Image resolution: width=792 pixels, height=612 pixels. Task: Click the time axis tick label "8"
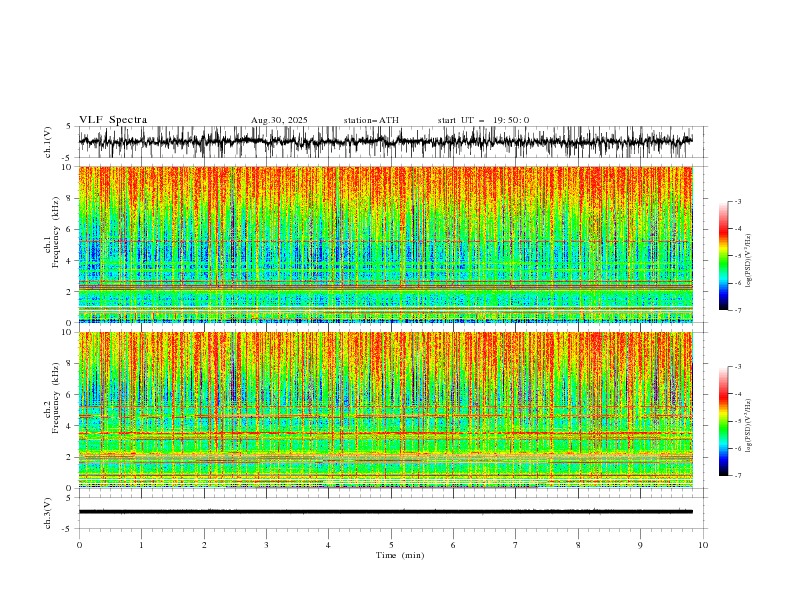pyautogui.click(x=578, y=545)
